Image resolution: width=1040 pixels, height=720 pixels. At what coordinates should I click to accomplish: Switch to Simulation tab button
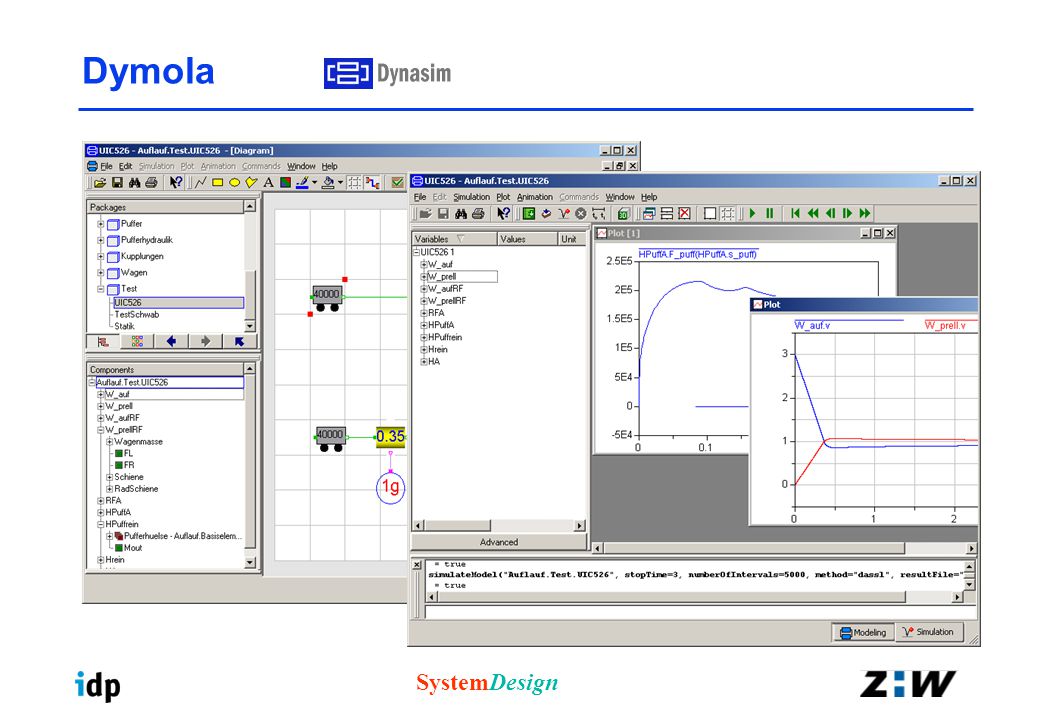coord(928,632)
